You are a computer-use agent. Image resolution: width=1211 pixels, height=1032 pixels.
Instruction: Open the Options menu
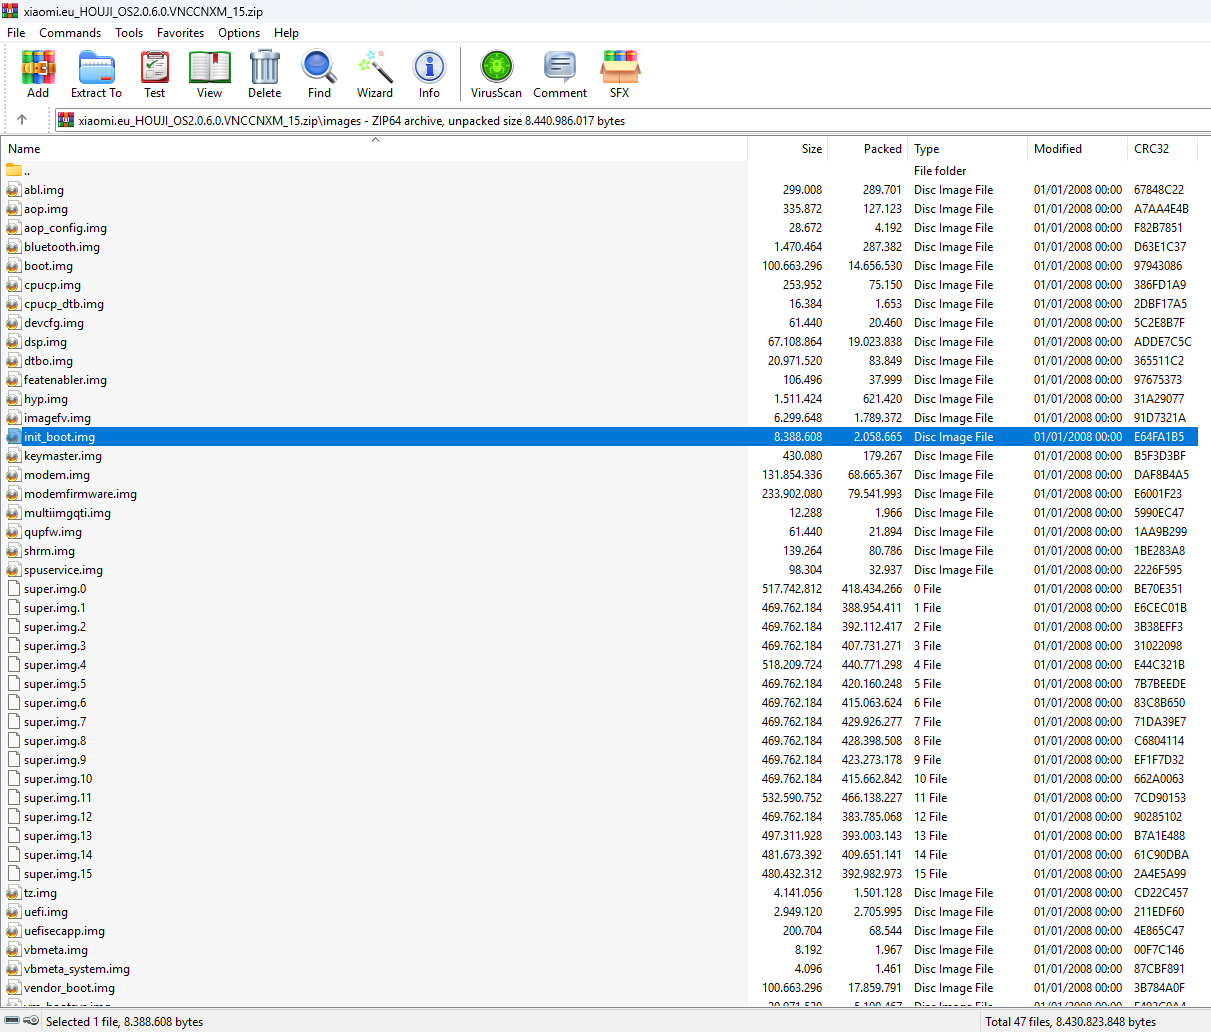point(239,33)
